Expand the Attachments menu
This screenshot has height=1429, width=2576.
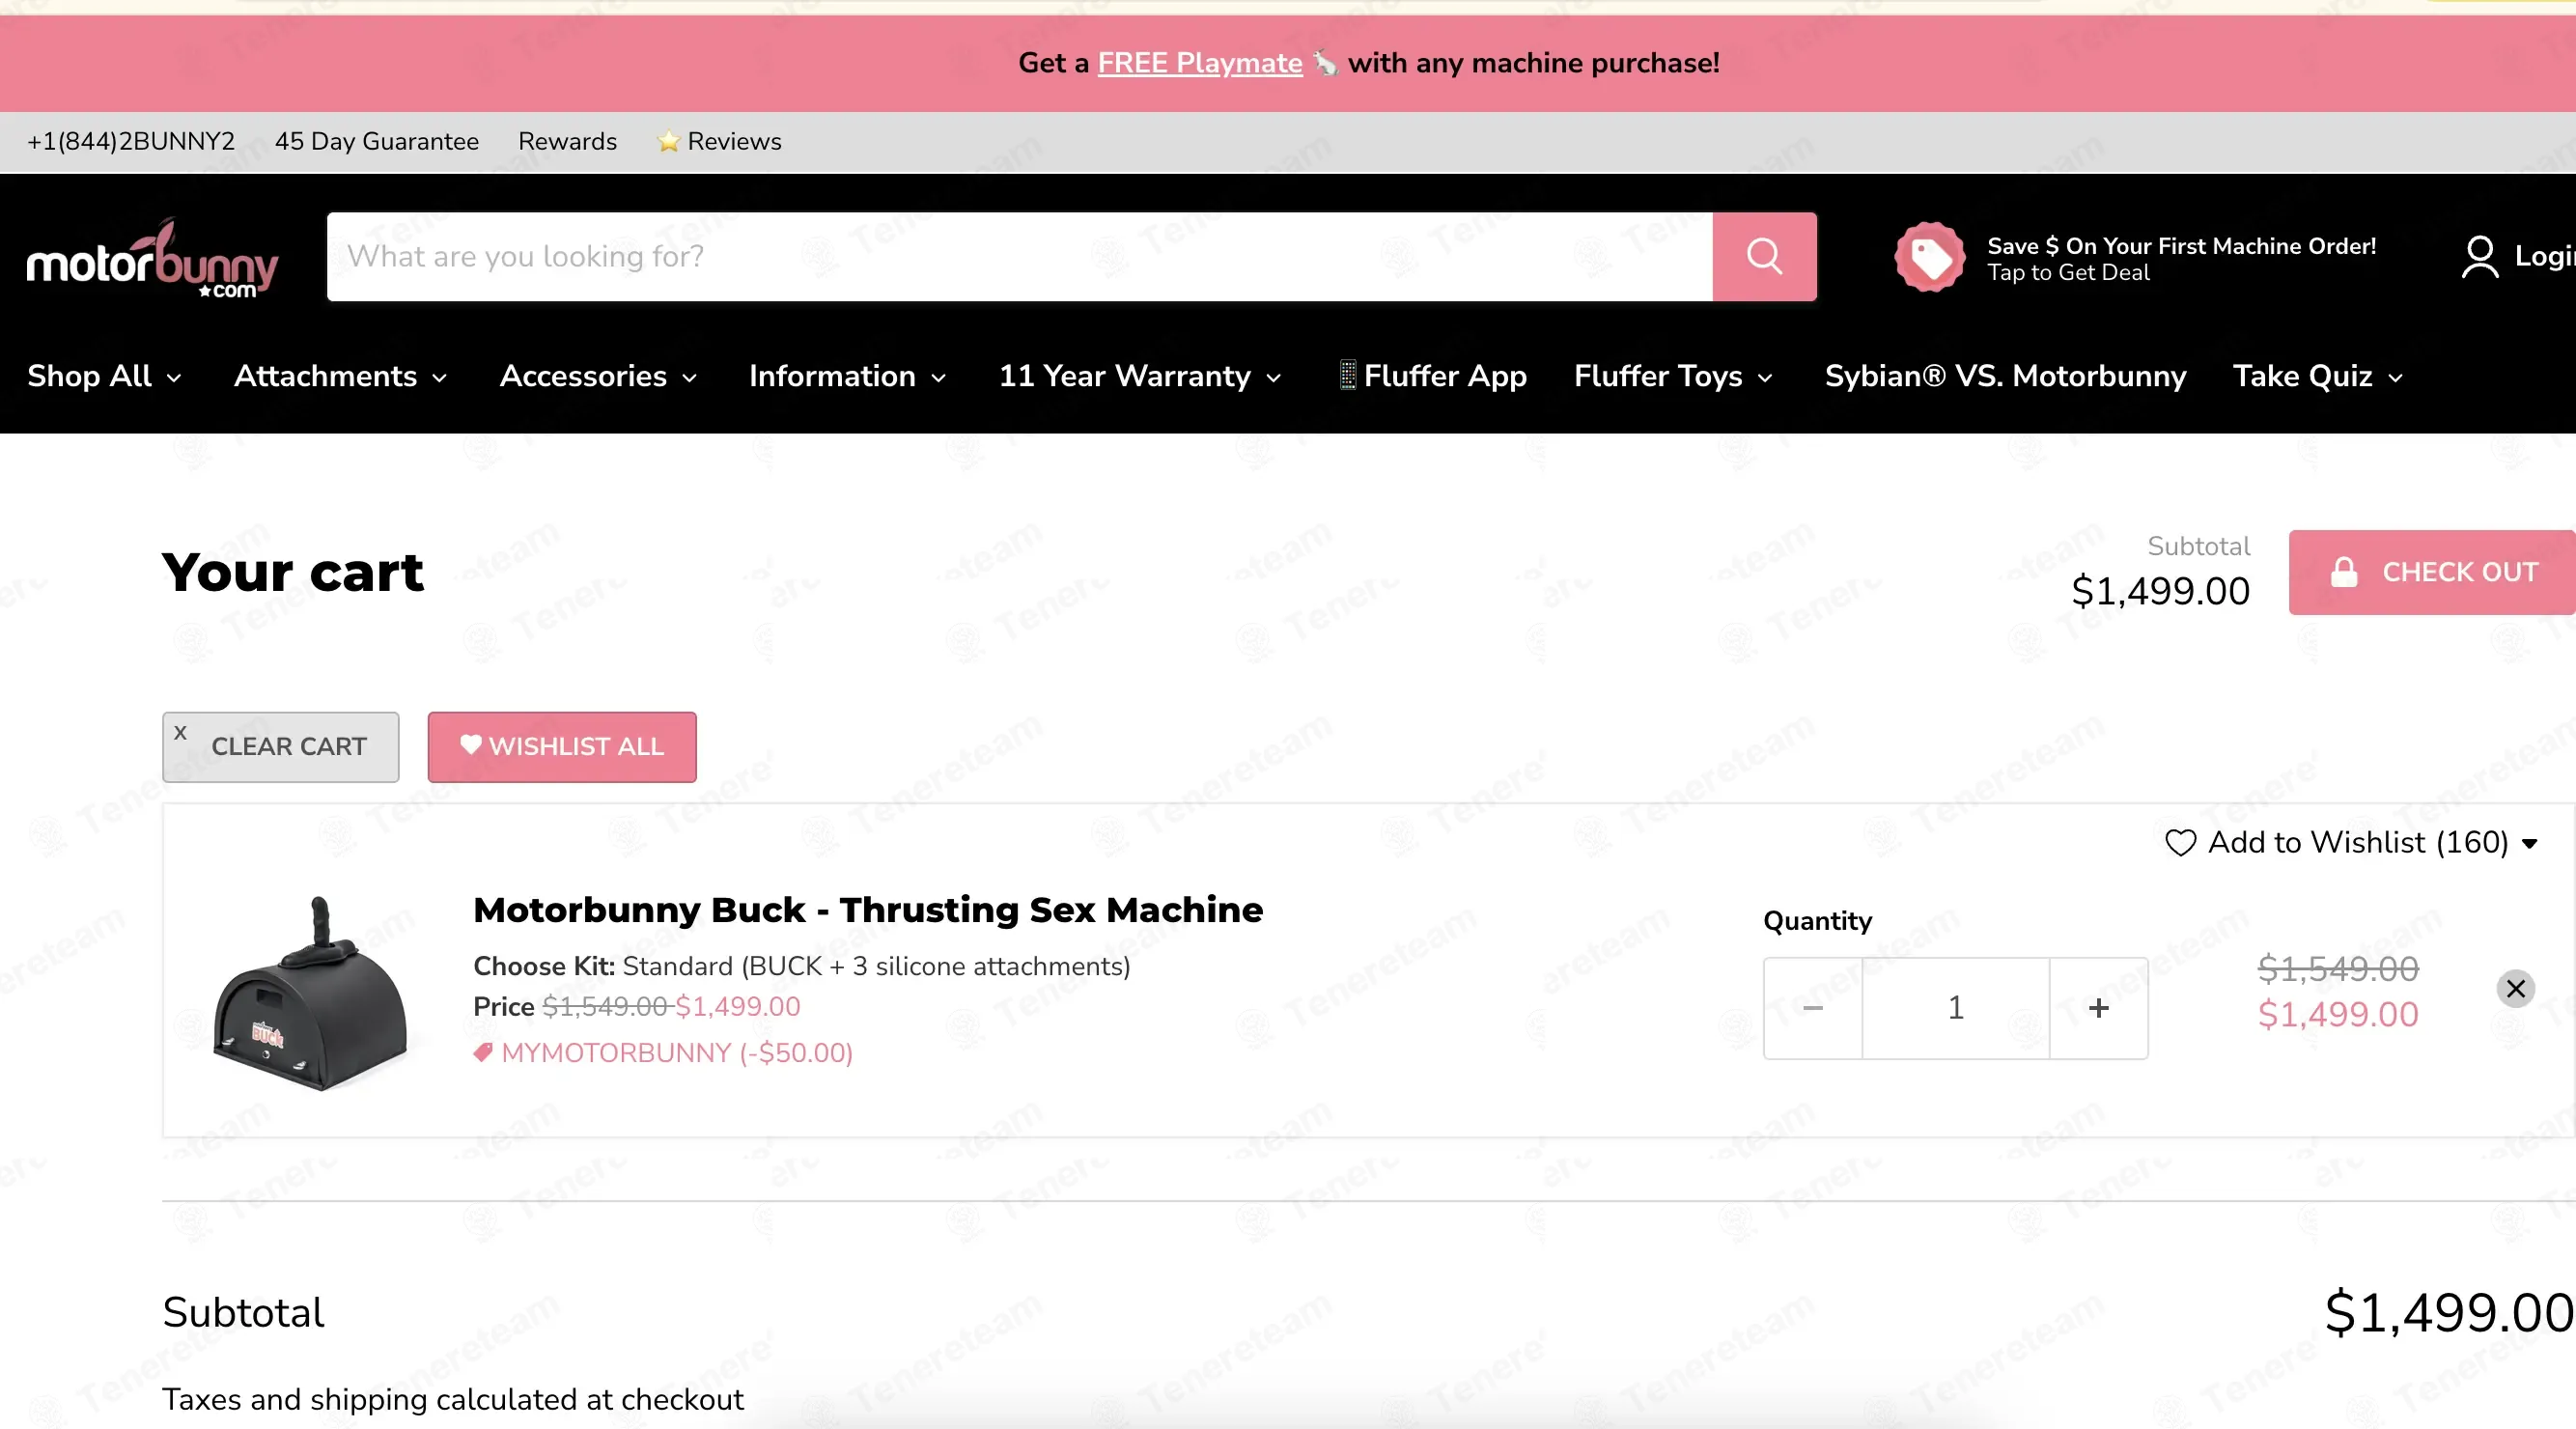coord(340,376)
